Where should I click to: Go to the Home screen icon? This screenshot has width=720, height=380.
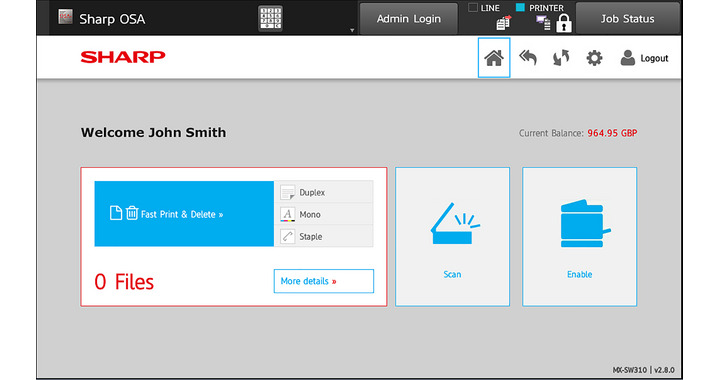(494, 58)
